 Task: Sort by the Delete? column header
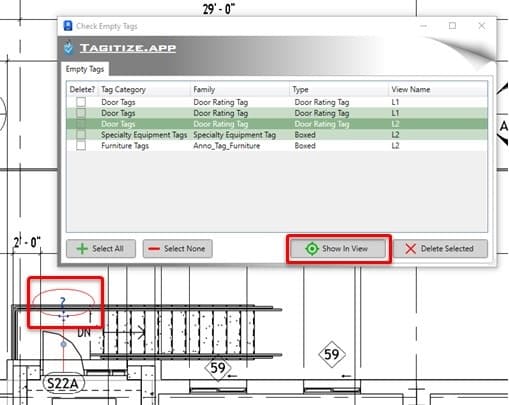click(x=83, y=89)
